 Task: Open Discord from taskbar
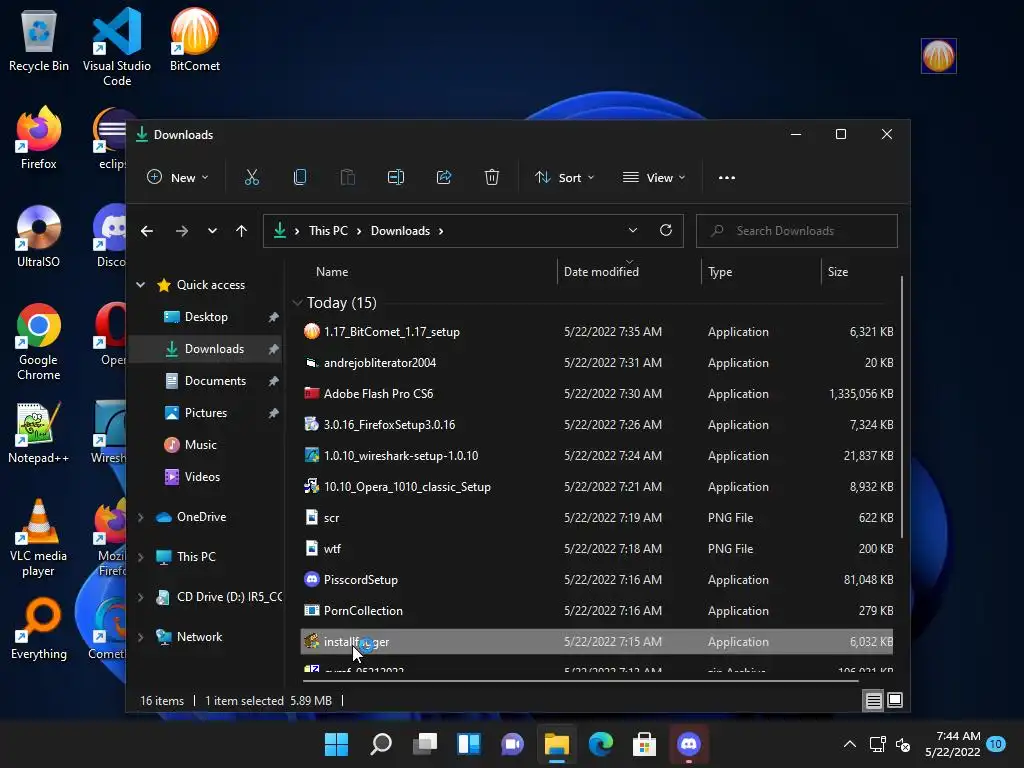(x=689, y=744)
